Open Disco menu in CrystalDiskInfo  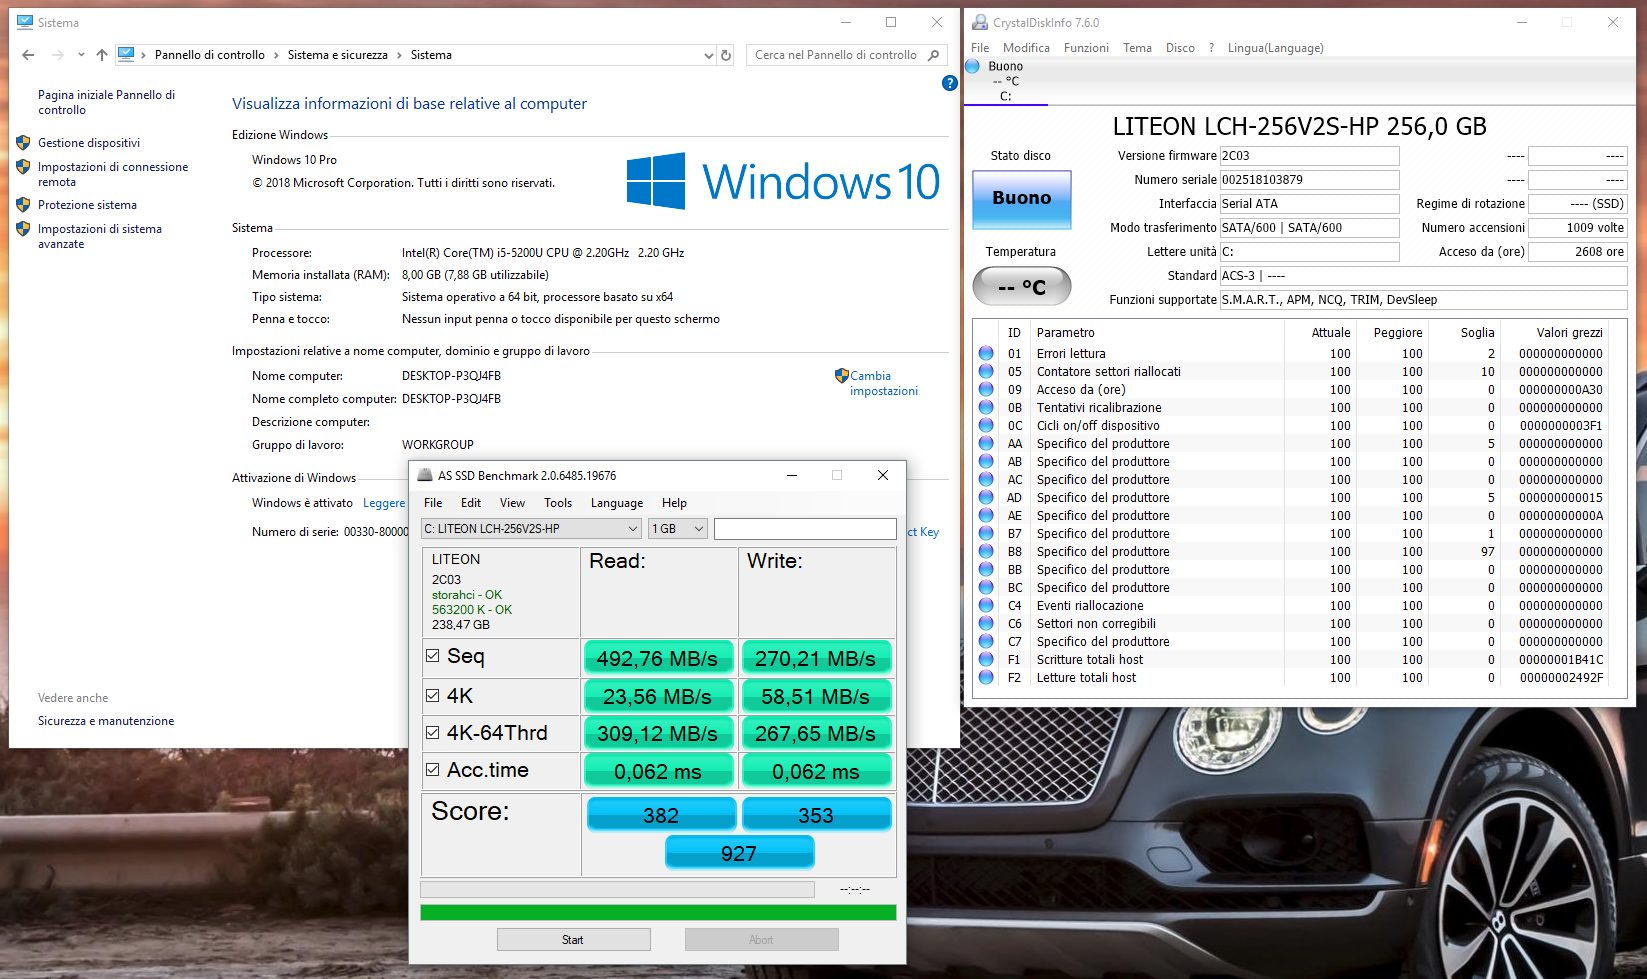(x=1180, y=48)
